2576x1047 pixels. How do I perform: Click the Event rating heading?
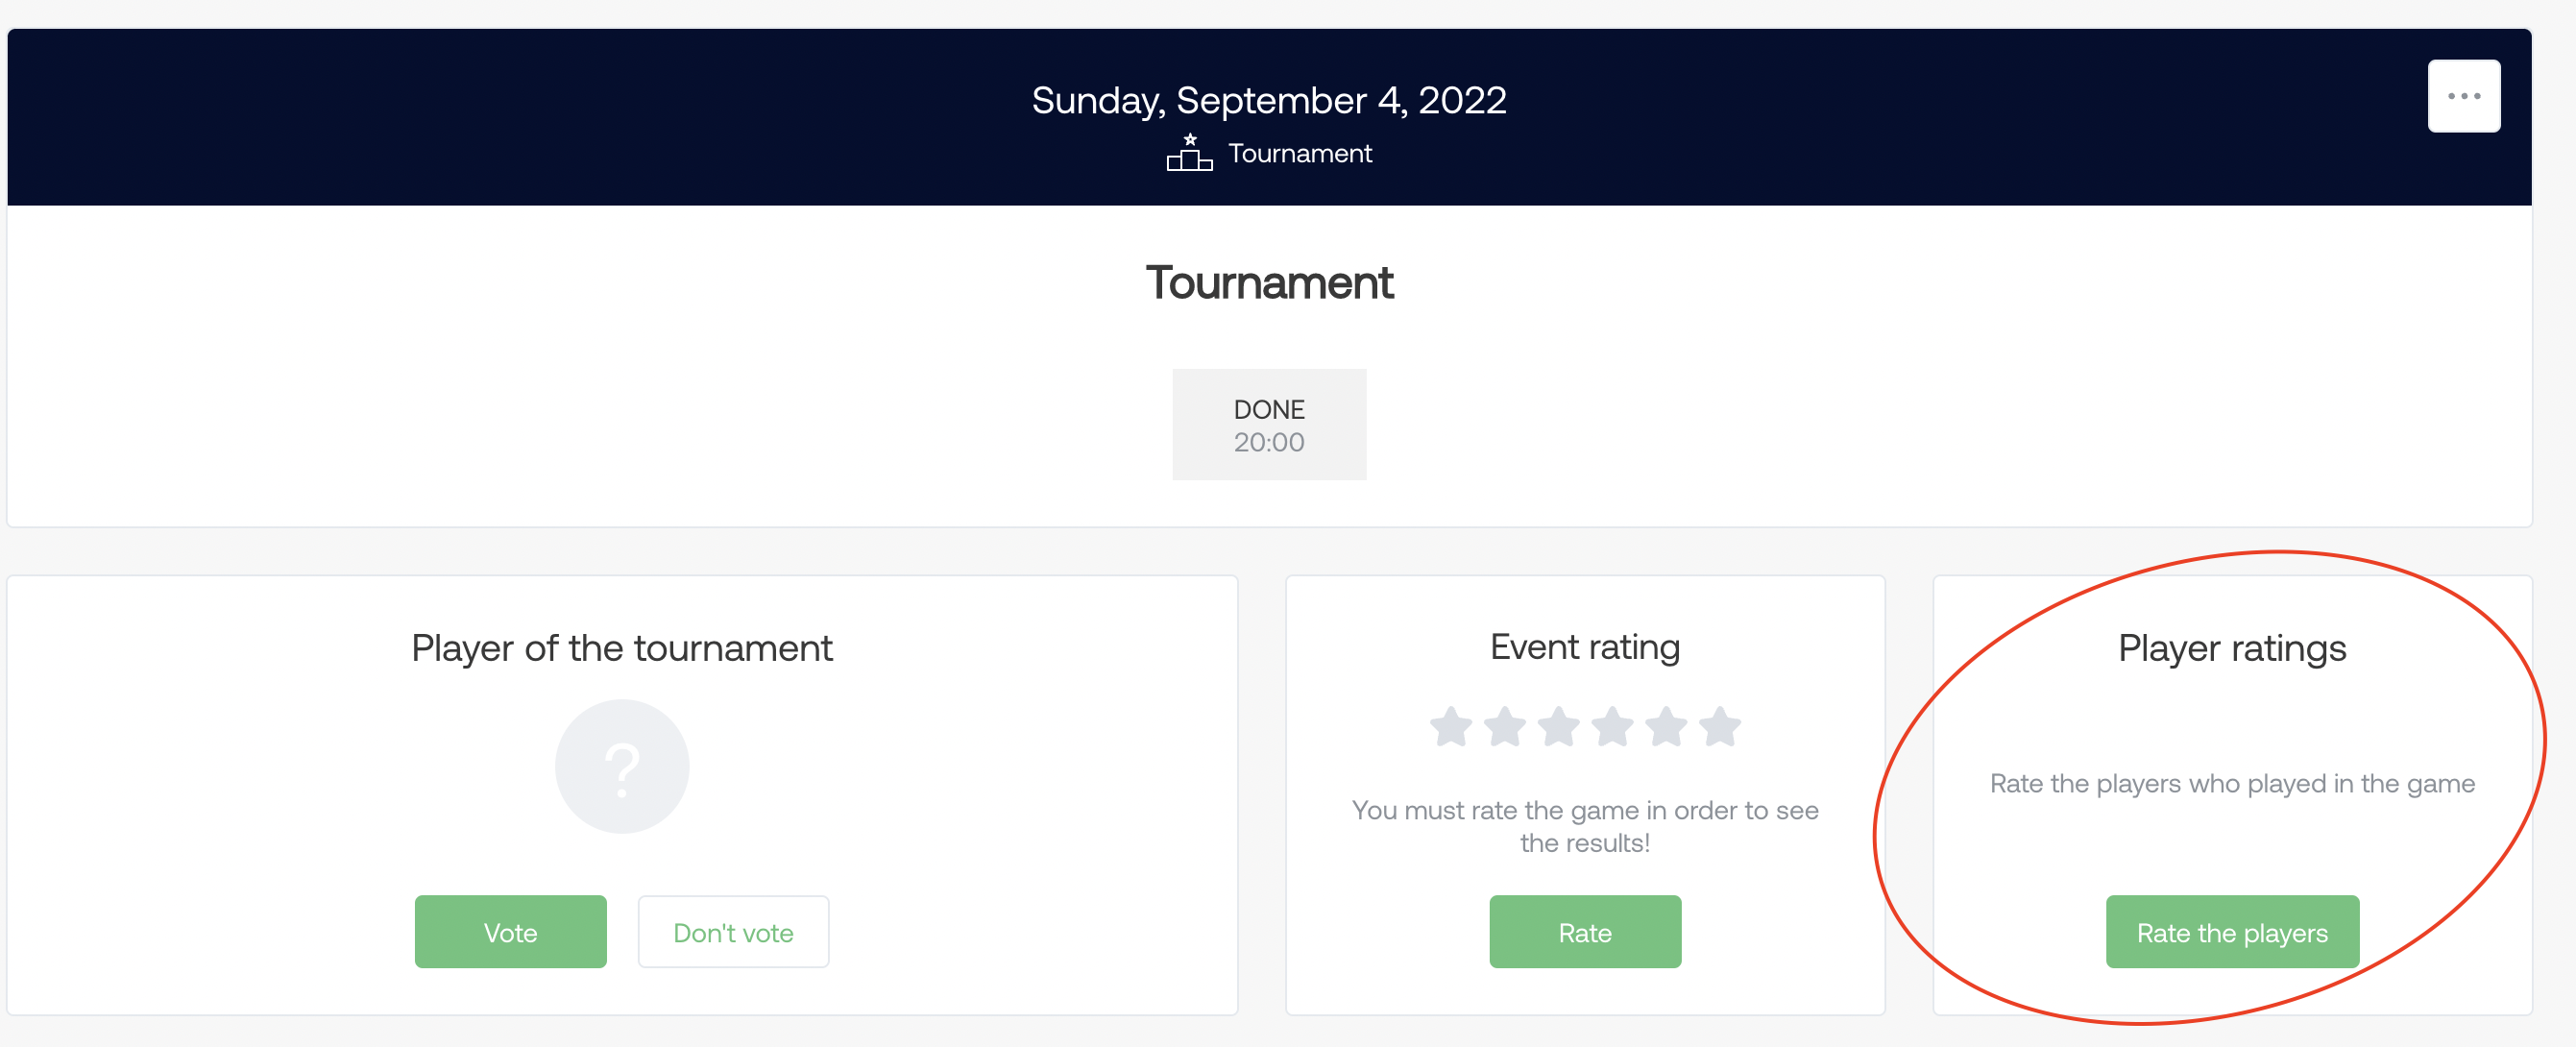1585,647
